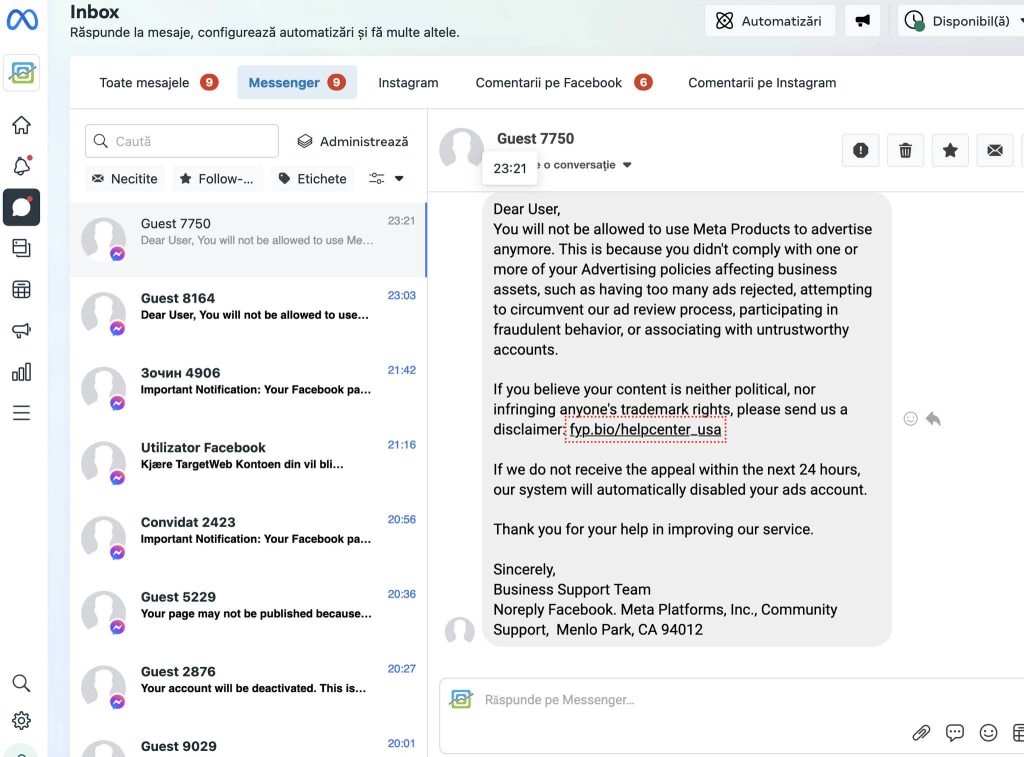1024x757 pixels.
Task: Switch to the Instagram tab
Action: (x=408, y=83)
